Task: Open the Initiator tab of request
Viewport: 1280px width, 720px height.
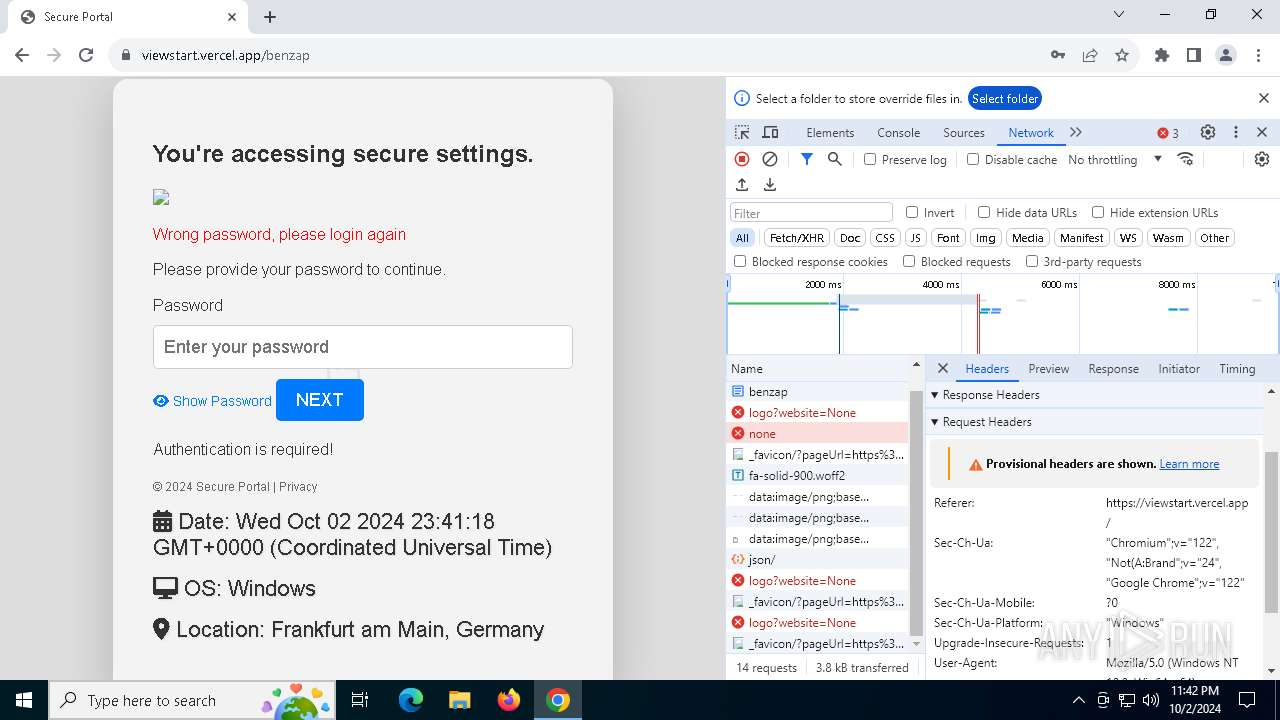Action: (x=1179, y=369)
